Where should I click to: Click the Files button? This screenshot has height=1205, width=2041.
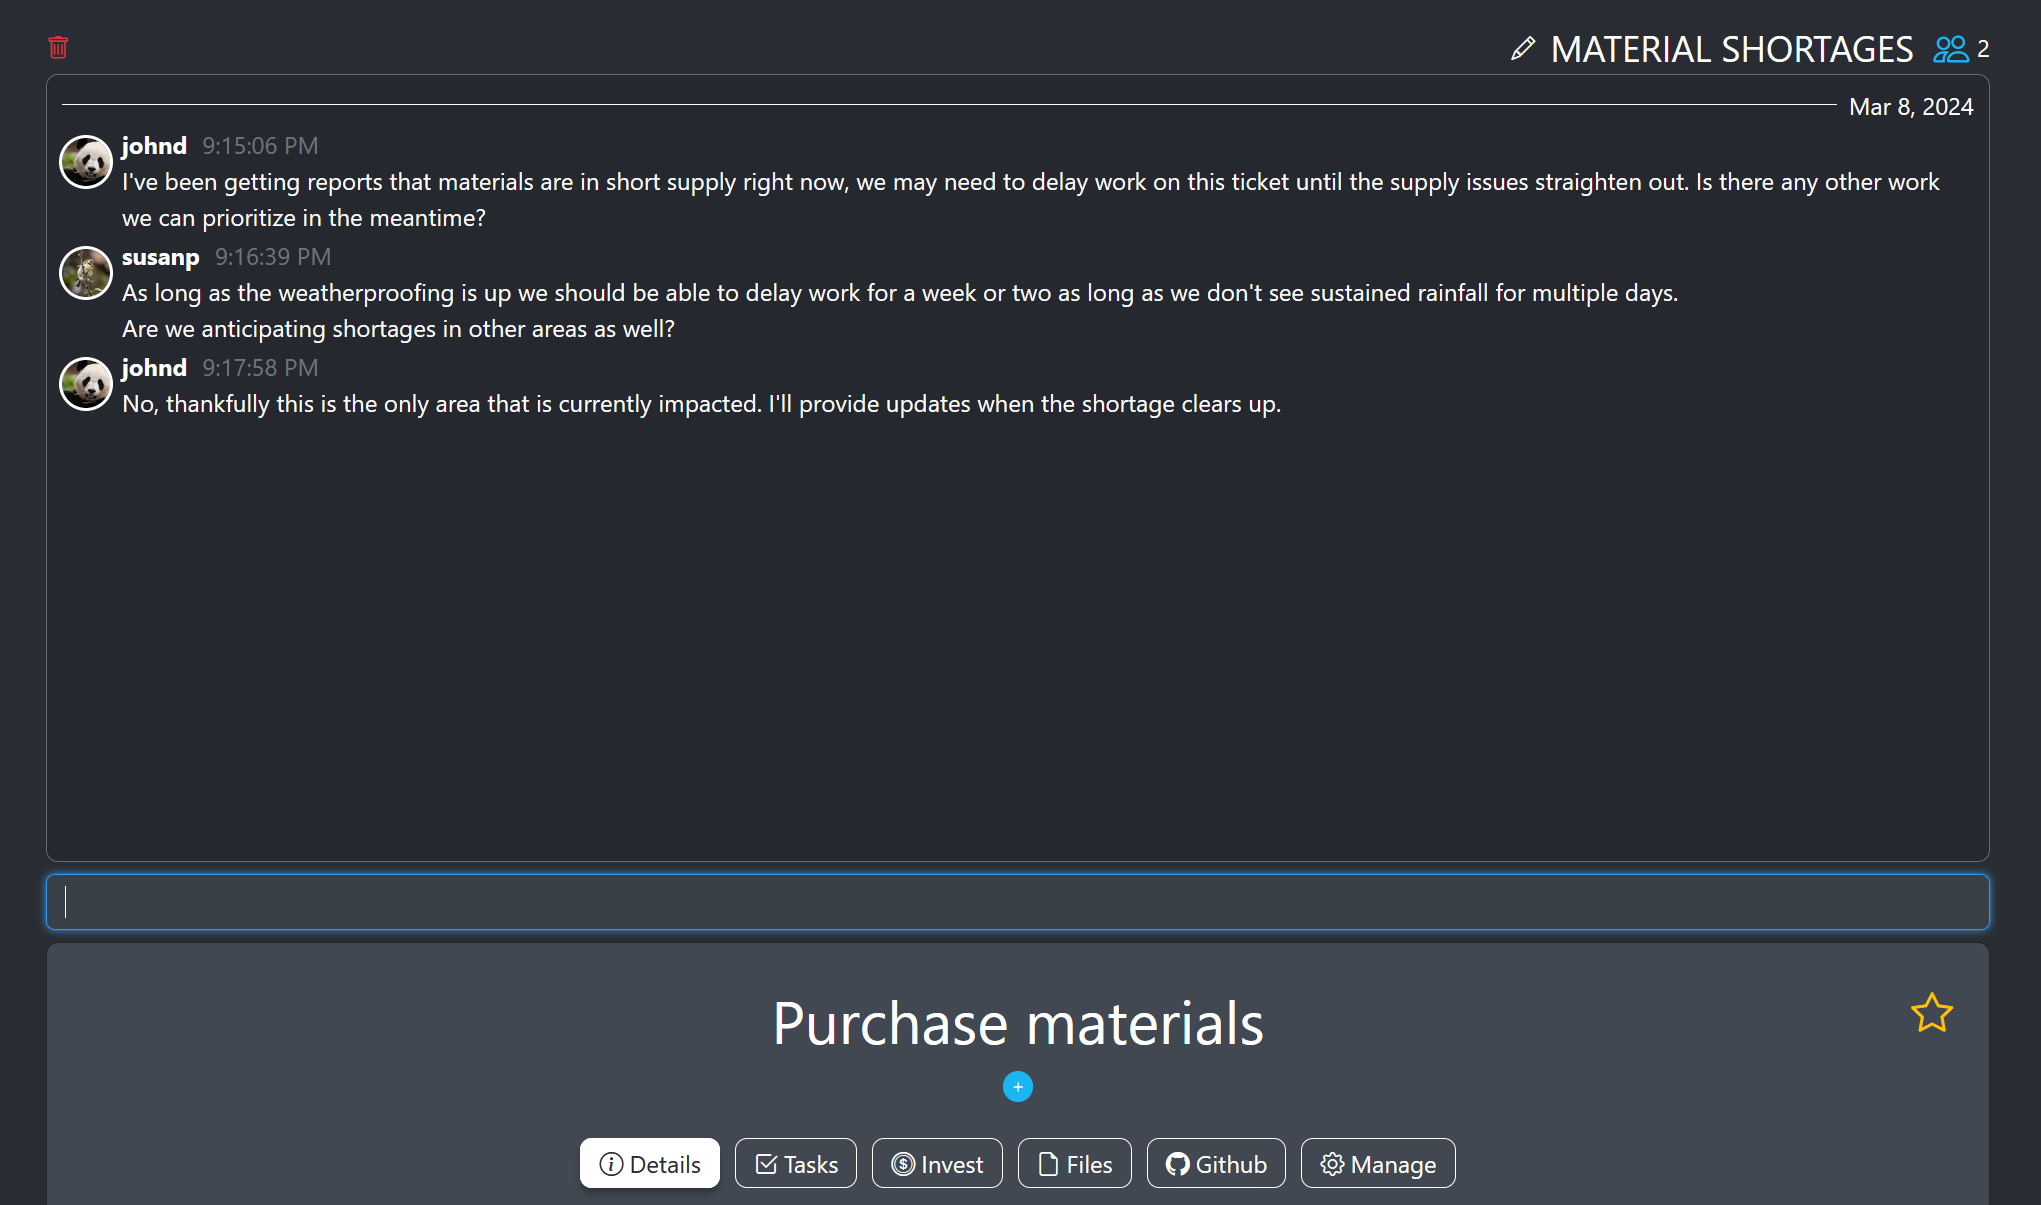[1074, 1163]
